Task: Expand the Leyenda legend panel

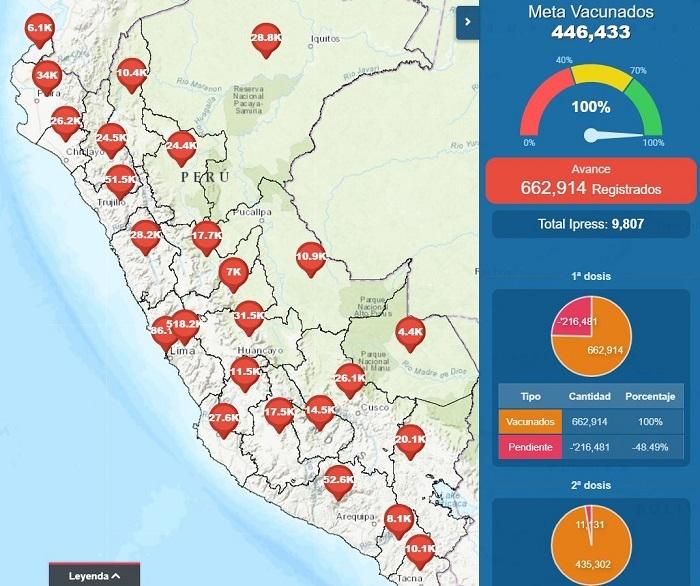Action: pos(95,576)
